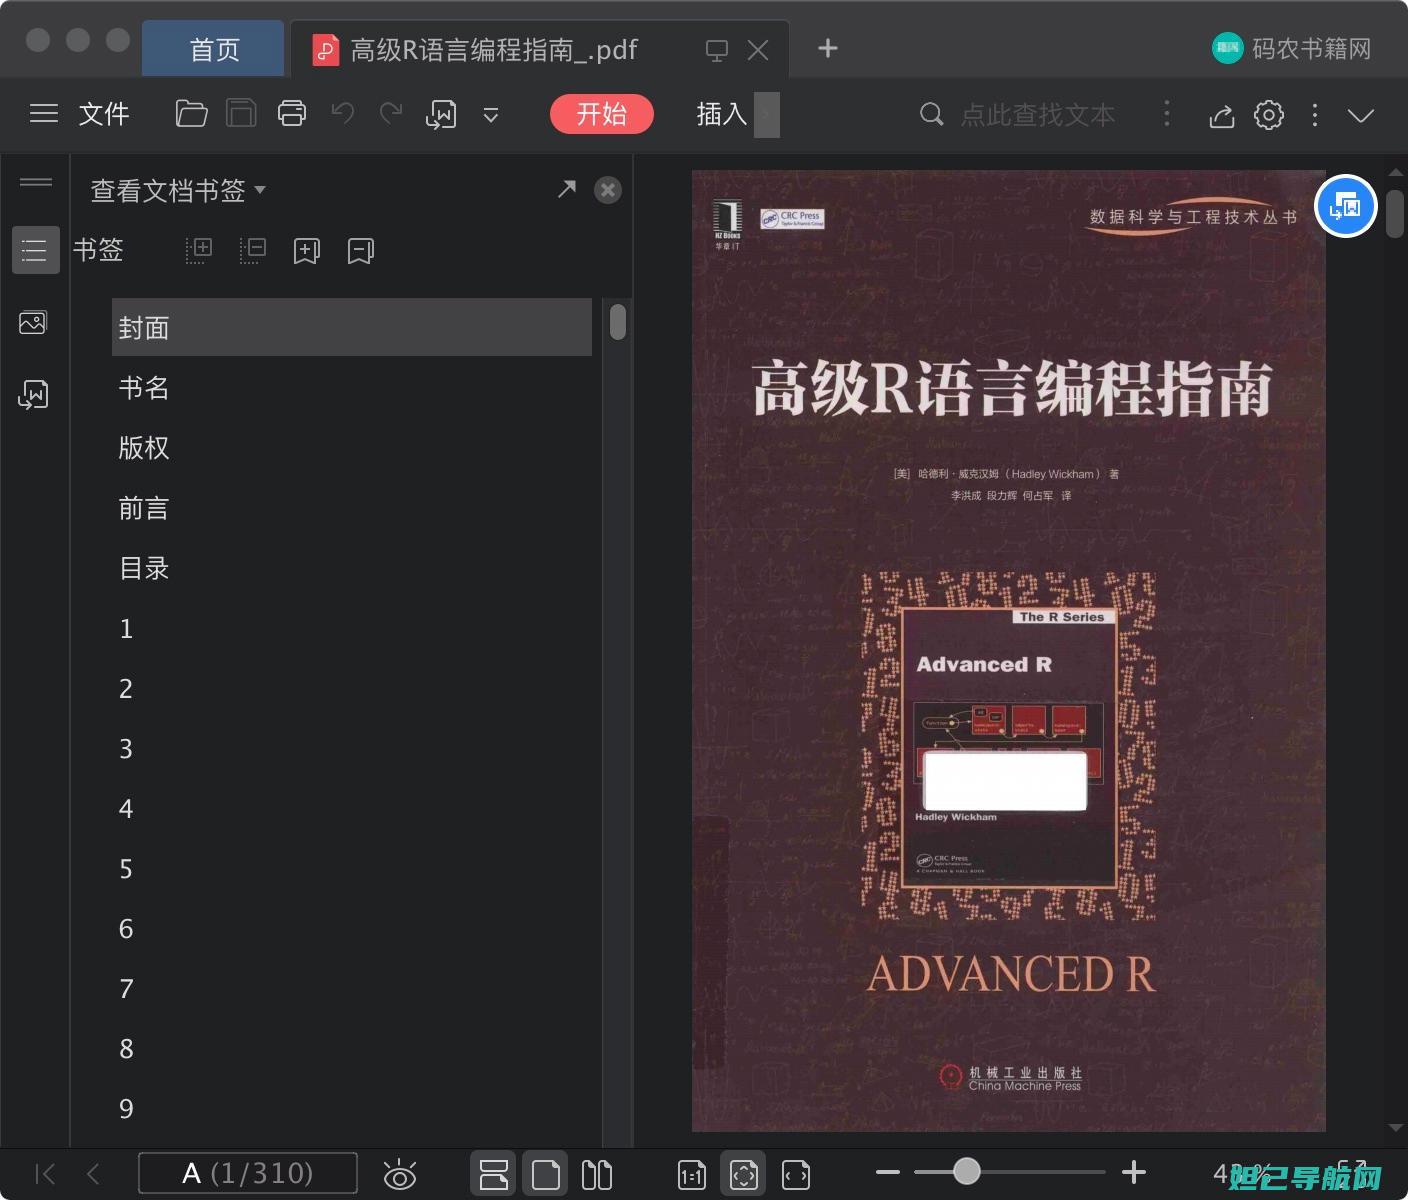Viewport: 1408px width, 1200px height.
Task: Click the presentation display icon on tab
Action: coord(717,50)
